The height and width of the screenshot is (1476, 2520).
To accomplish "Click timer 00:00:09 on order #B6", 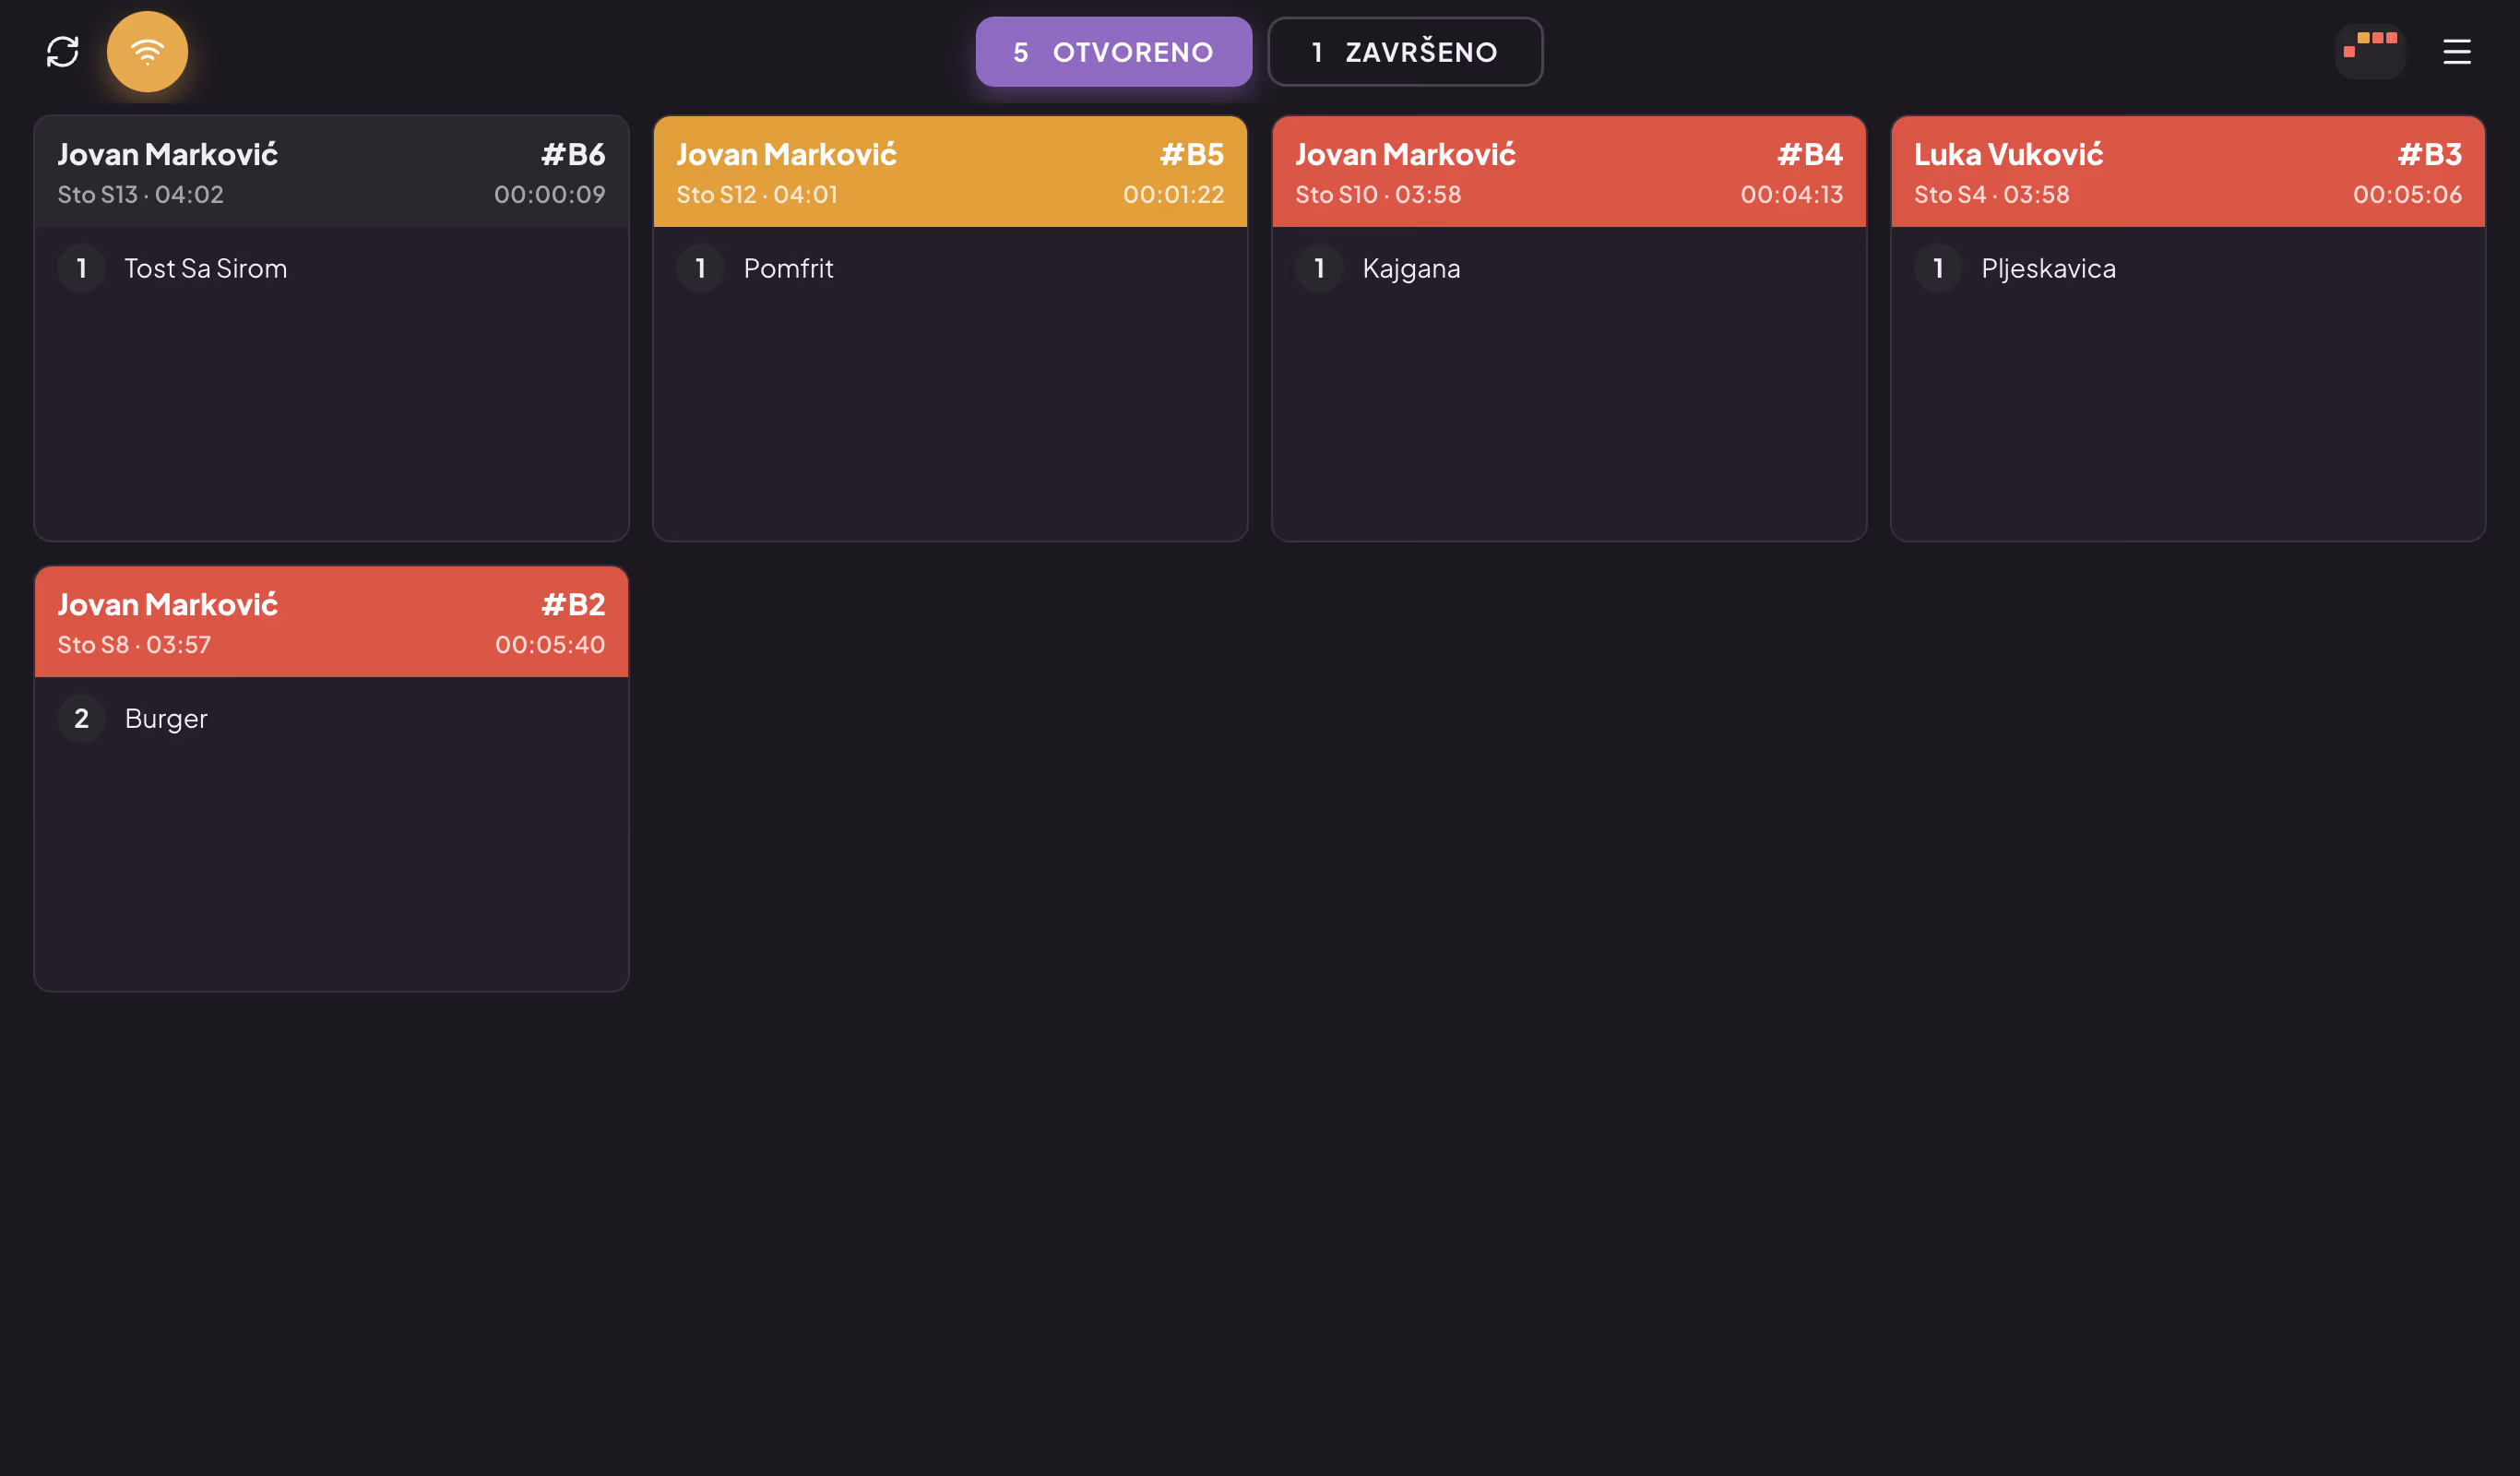I will 549,195.
